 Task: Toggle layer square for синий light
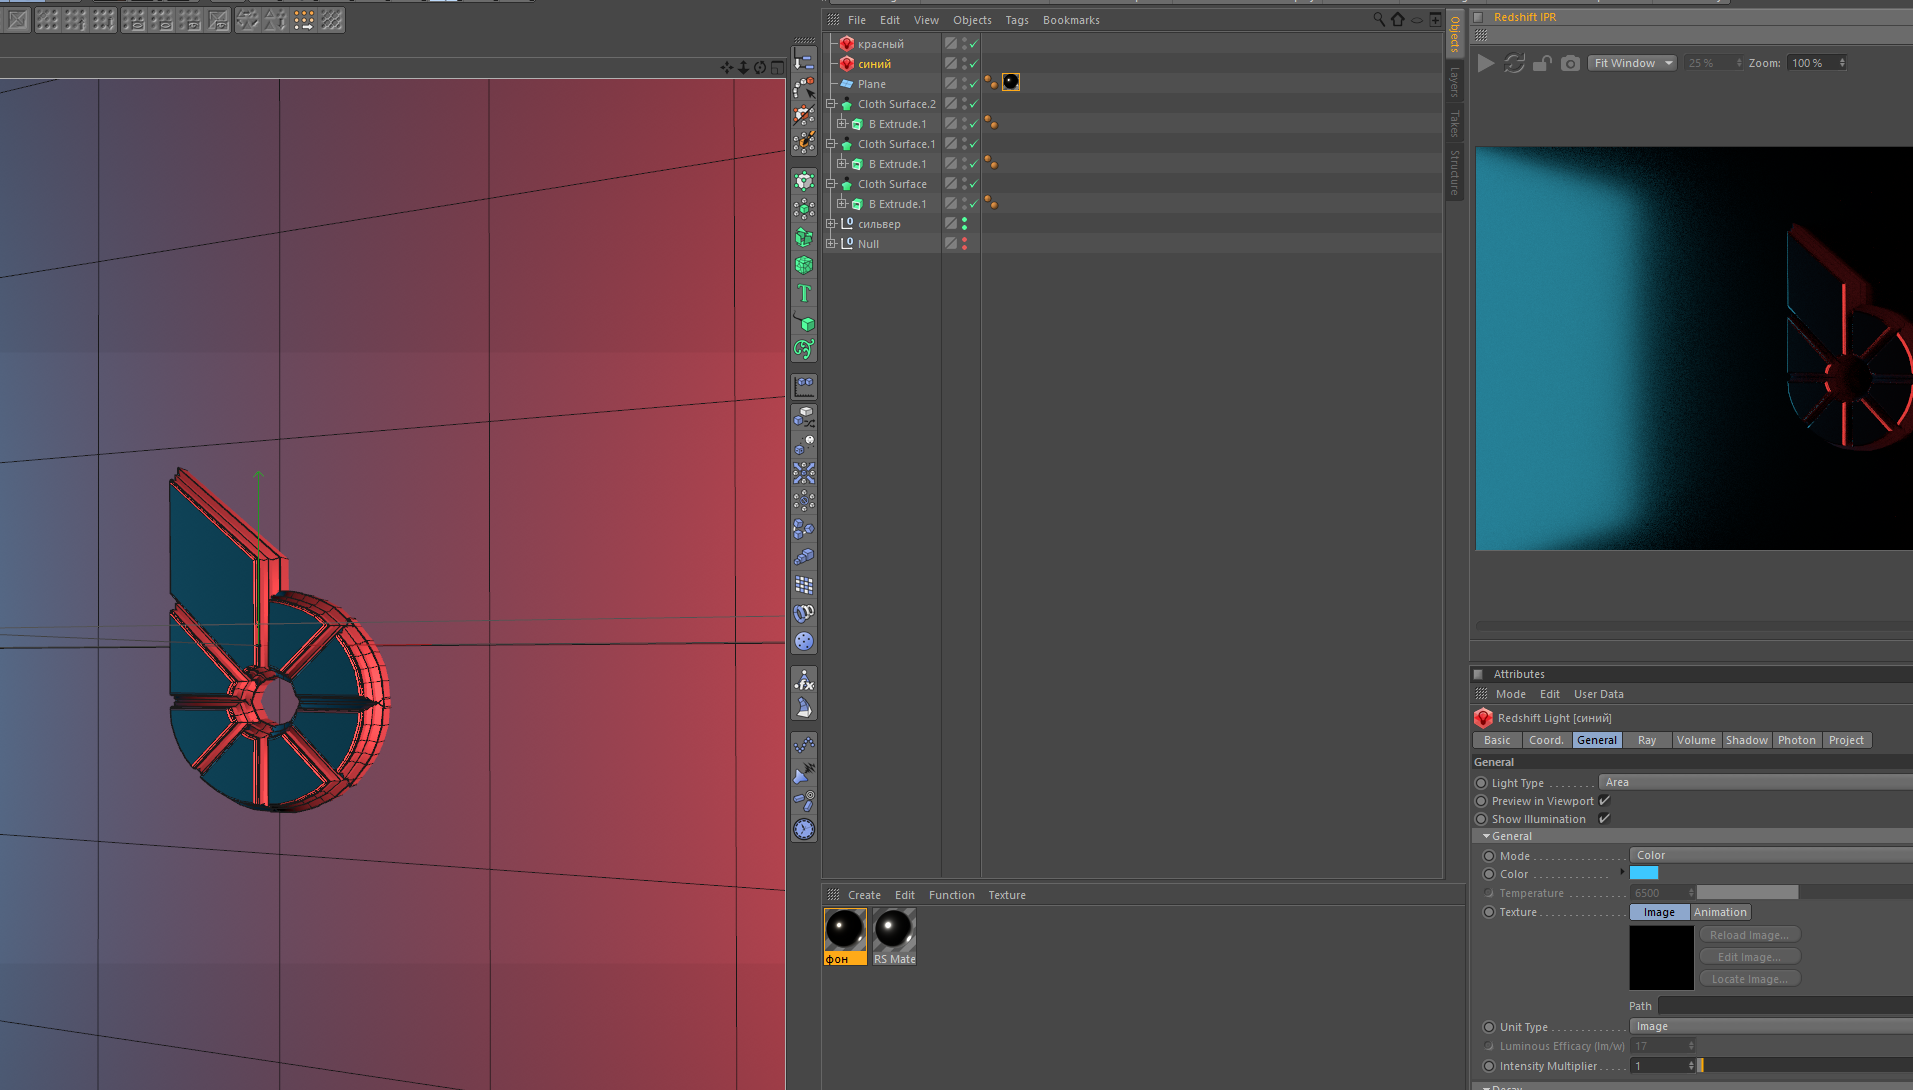point(951,63)
